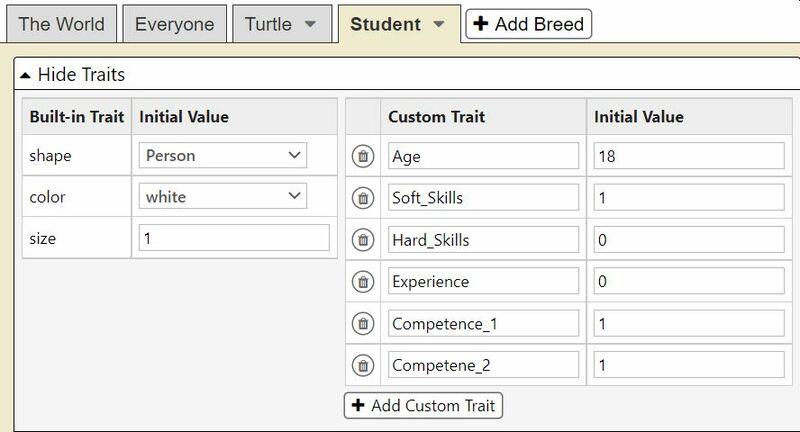Remove the Hard_Skills trait via trash icon
Viewport: 800px width, 432px height.
(363, 240)
